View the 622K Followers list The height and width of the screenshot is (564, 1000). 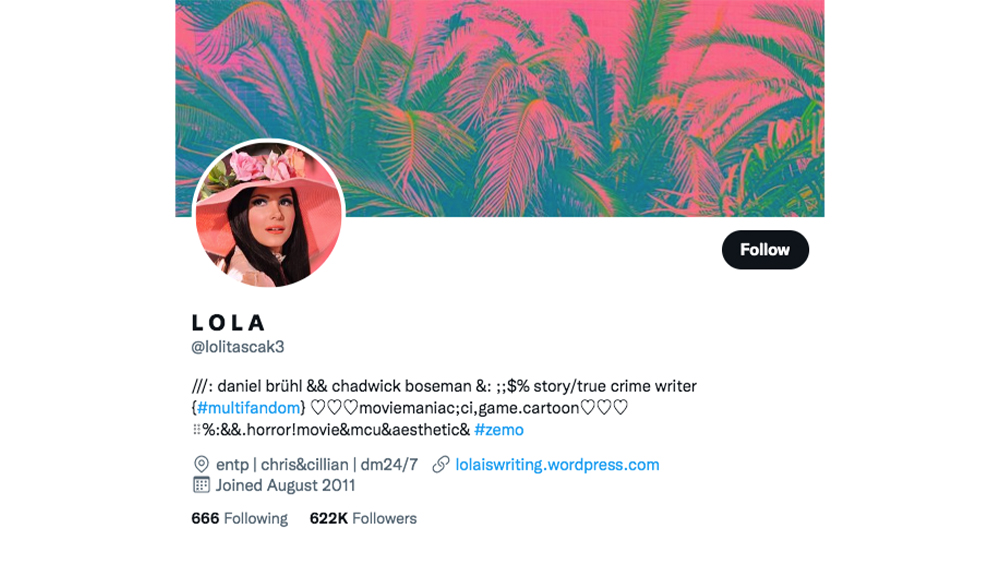click(363, 518)
